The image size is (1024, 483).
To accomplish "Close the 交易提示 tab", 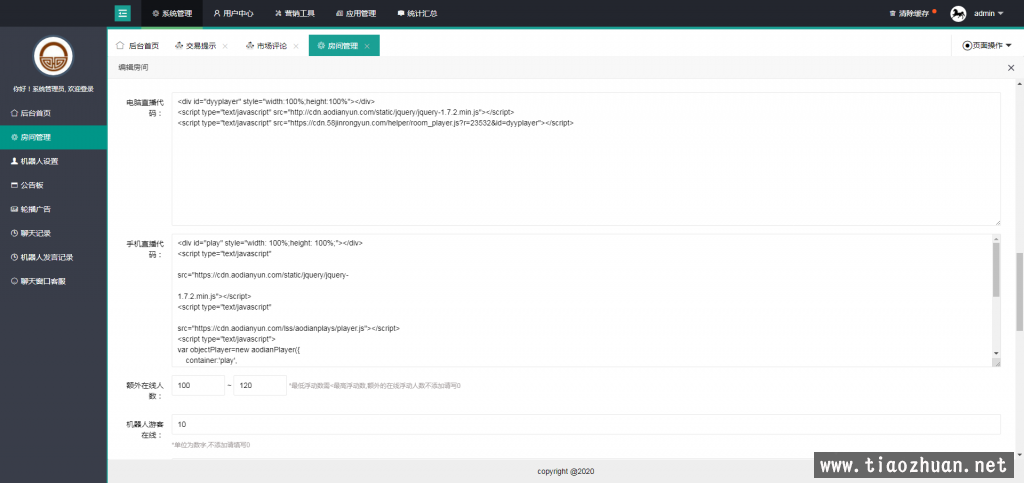I will pos(225,46).
